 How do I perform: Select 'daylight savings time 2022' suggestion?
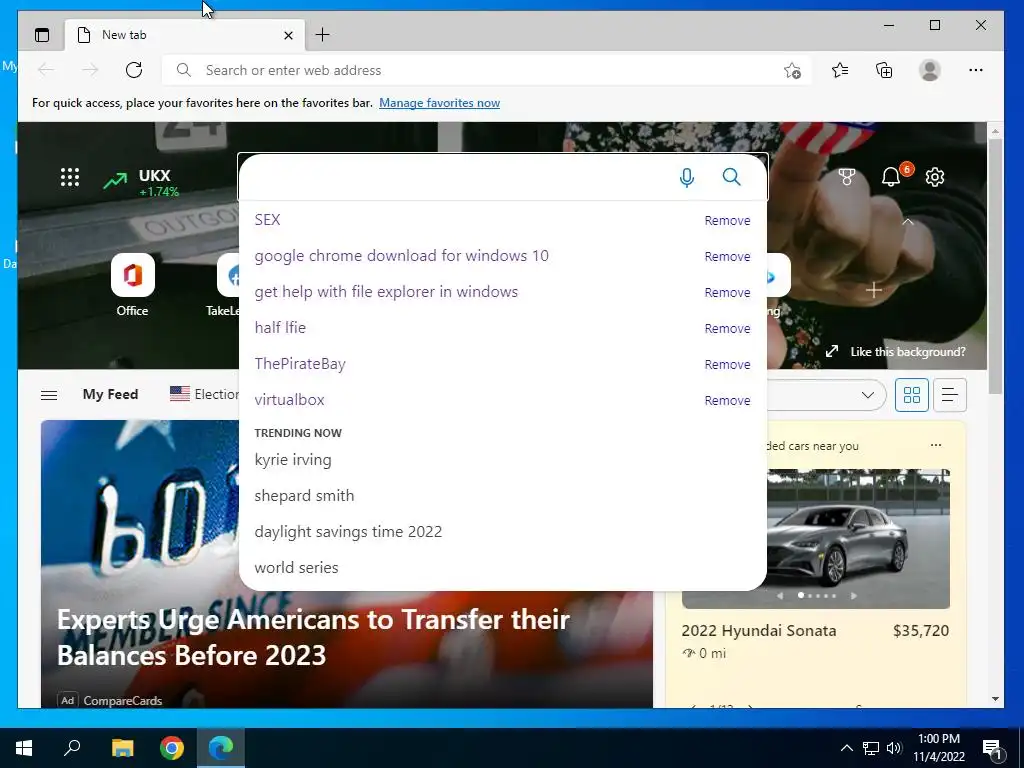pyautogui.click(x=348, y=532)
